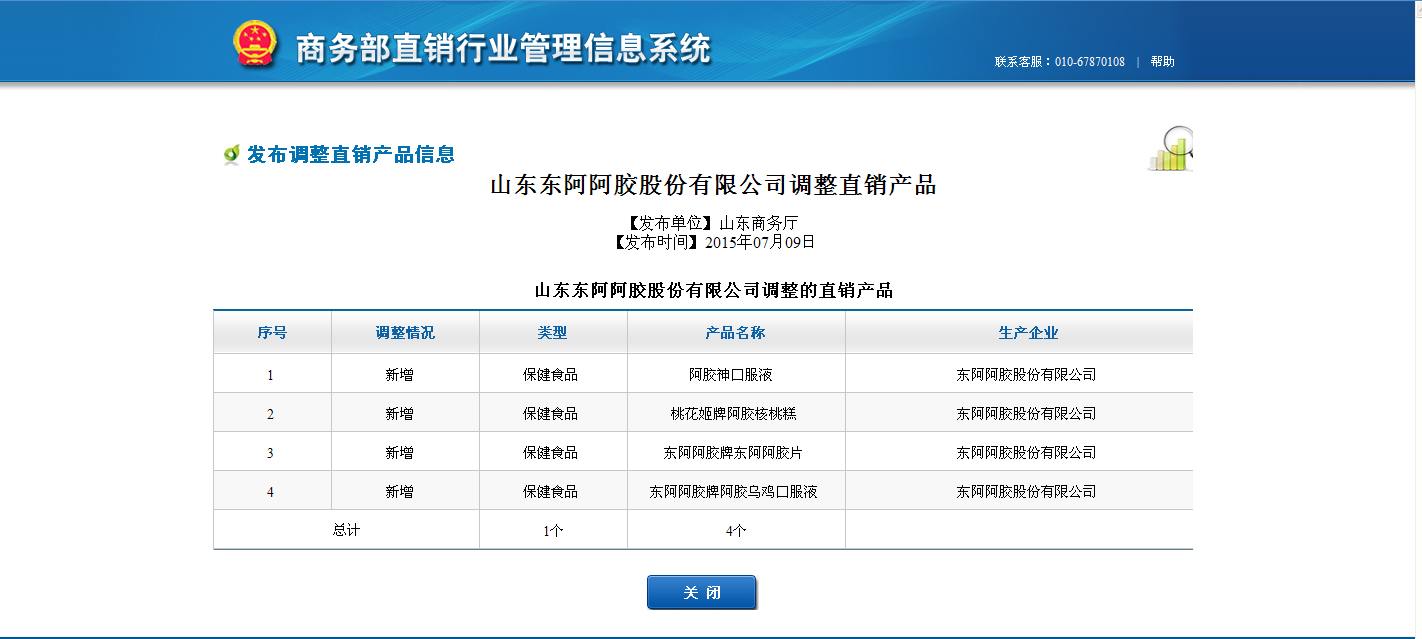Viewport: 1422px width, 639px height.
Task: Click product 阿胶神口服液 in row 1
Action: pyautogui.click(x=730, y=375)
